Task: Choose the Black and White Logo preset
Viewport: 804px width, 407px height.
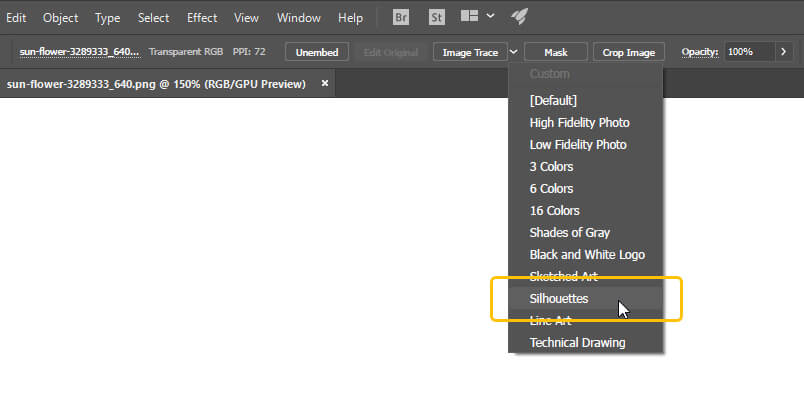Action: (x=586, y=255)
